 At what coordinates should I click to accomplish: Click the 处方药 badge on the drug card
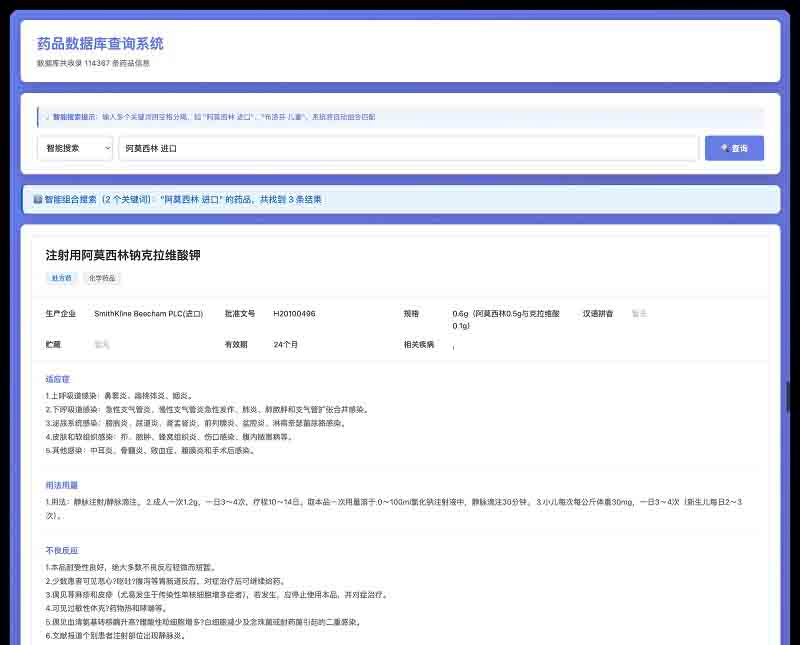[x=62, y=278]
